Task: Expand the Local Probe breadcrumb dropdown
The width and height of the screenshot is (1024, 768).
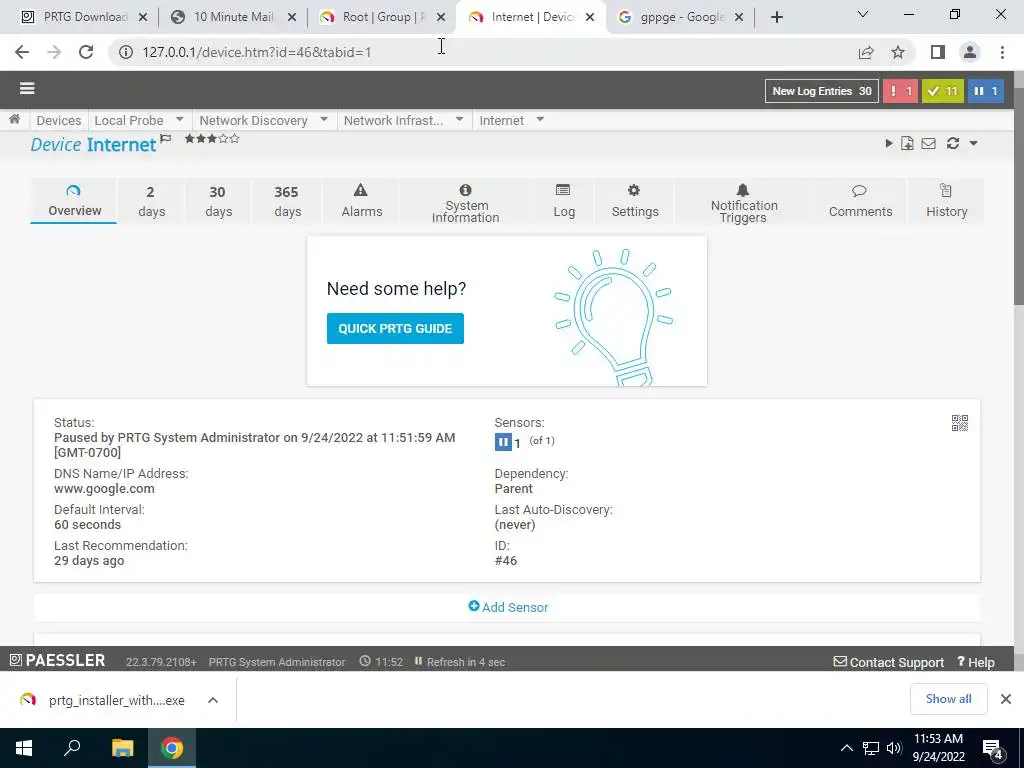Action: pyautogui.click(x=180, y=120)
